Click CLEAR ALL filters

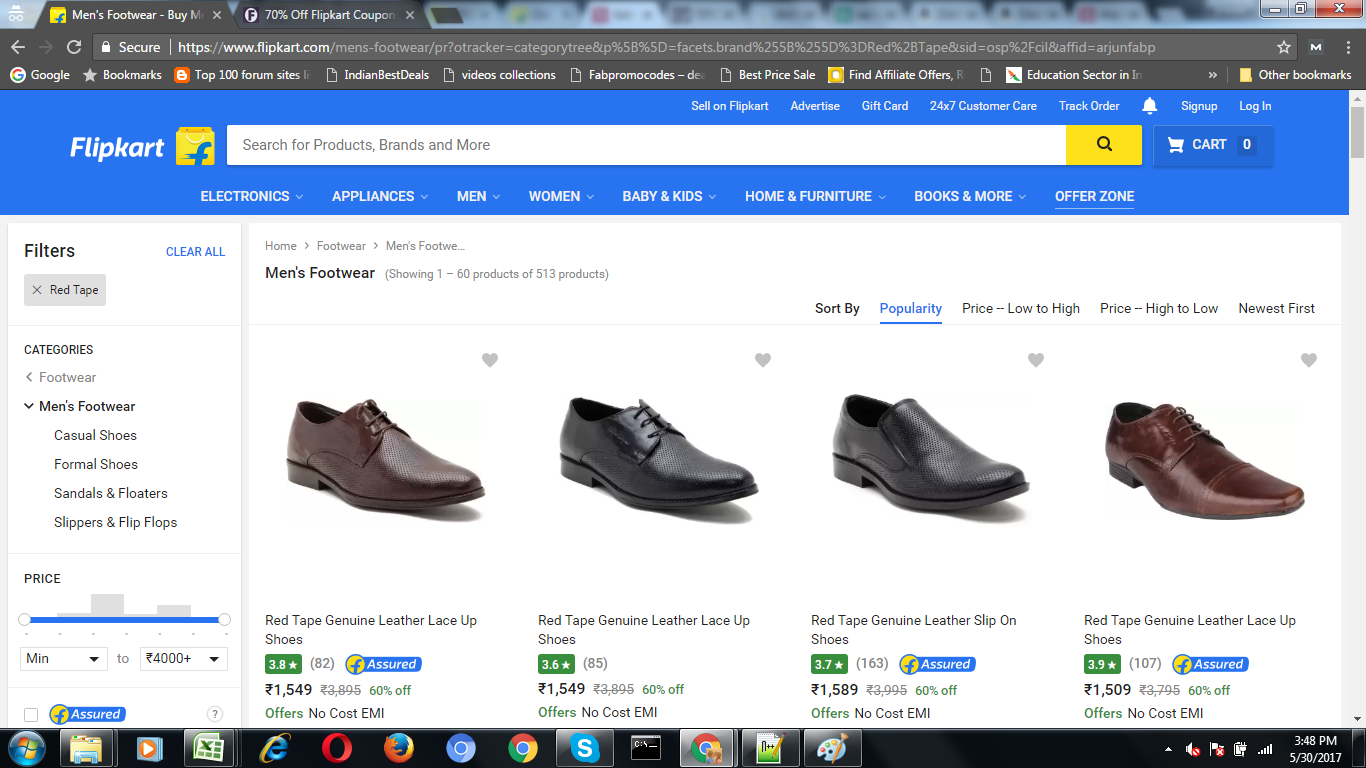[x=195, y=252]
